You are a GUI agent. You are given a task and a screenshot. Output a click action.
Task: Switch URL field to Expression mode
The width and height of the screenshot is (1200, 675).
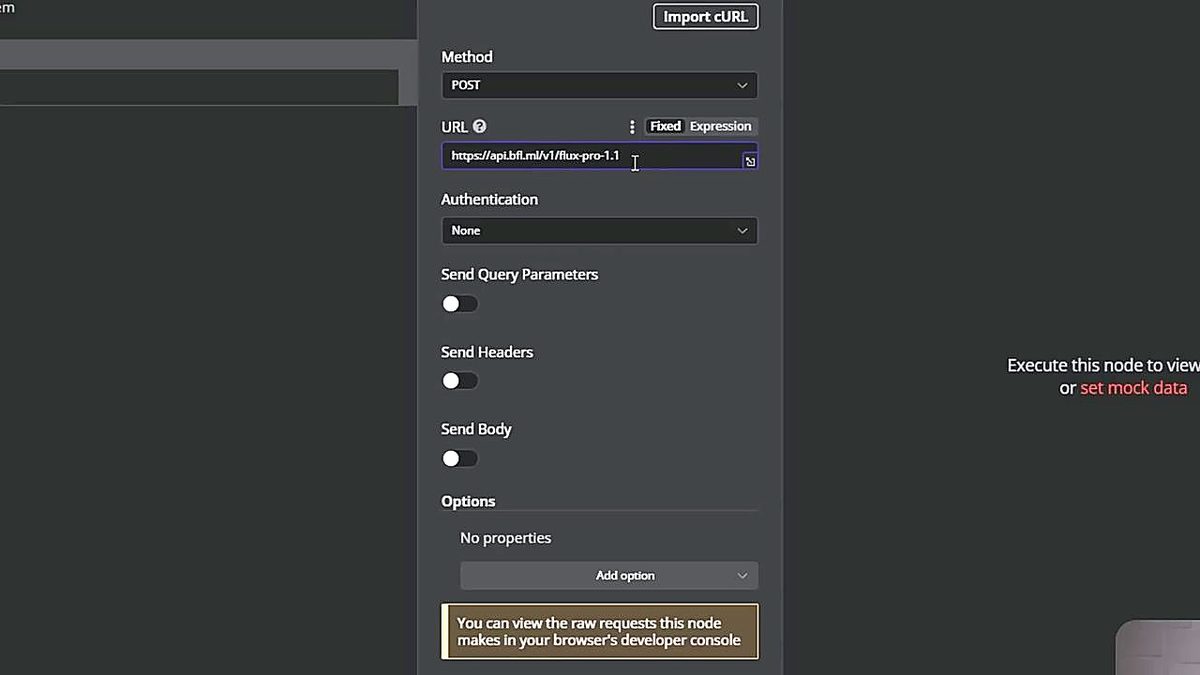coord(720,126)
